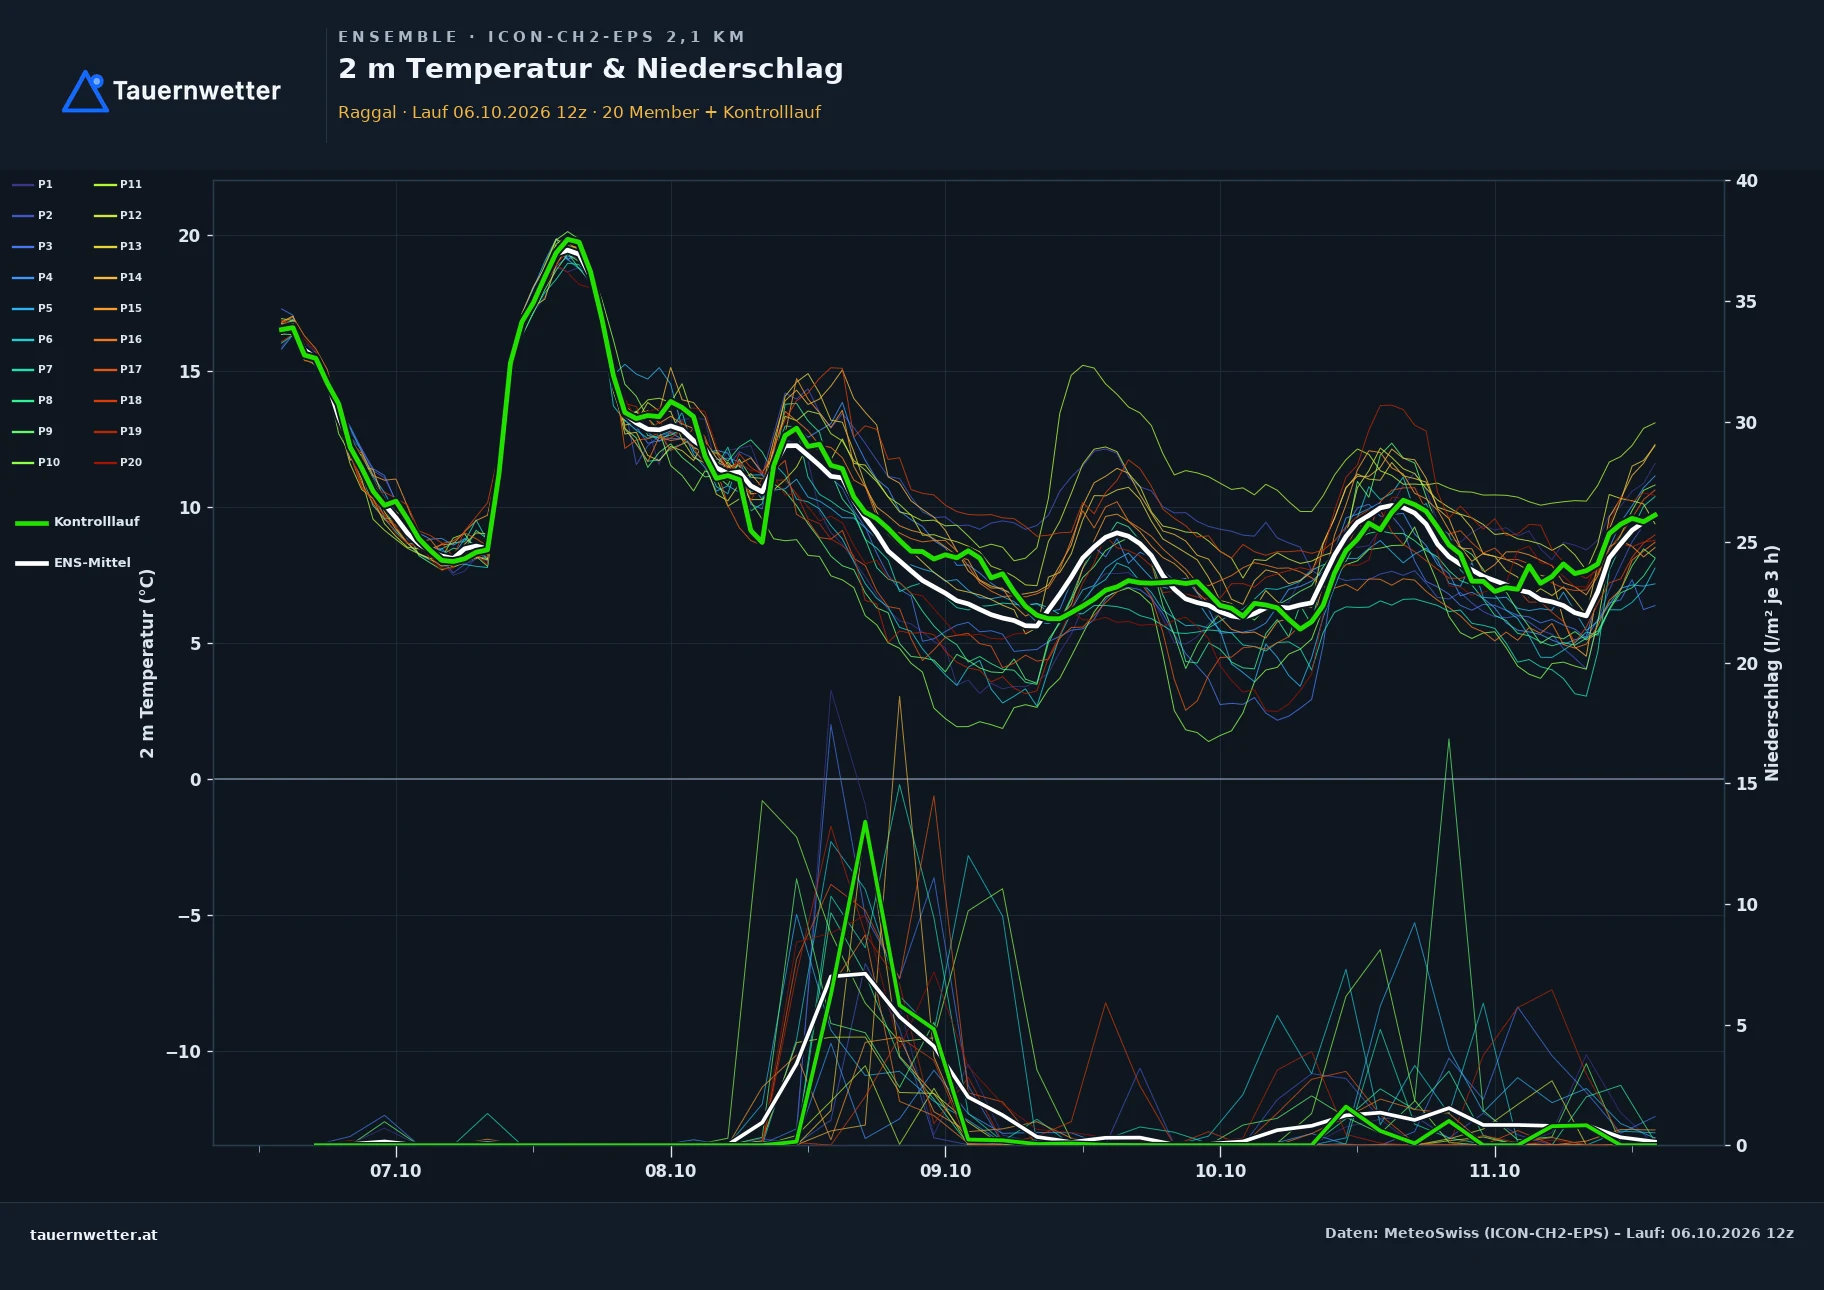Image resolution: width=1824 pixels, height=1290 pixels.
Task: Click the 09.10 date axis label
Action: coord(945,1171)
